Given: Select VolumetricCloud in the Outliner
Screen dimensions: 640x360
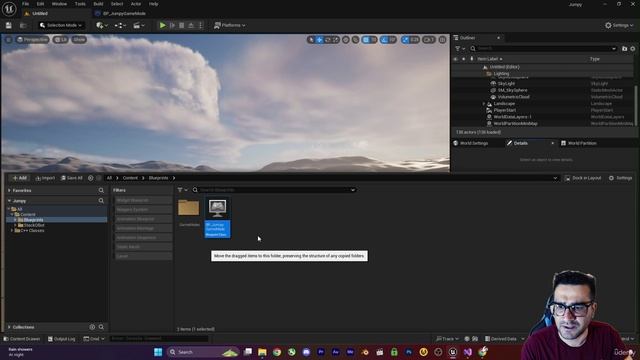Looking at the screenshot, I should 513,97.
